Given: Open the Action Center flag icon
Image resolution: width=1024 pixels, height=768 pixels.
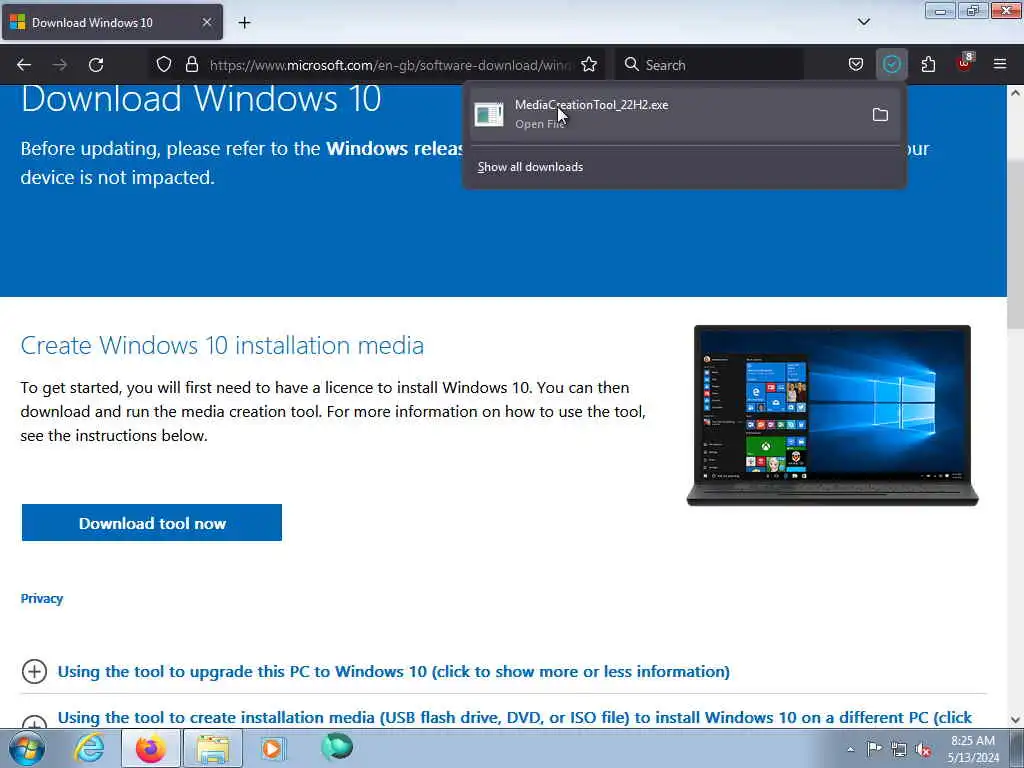Looking at the screenshot, I should click(874, 749).
